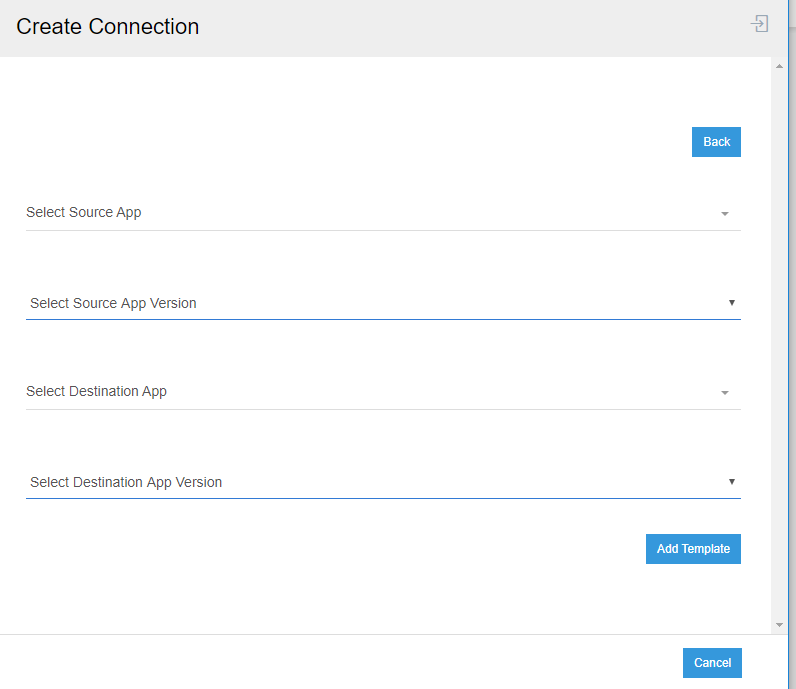Image resolution: width=796 pixels, height=689 pixels.
Task: Click the Add Template button
Action: coord(693,549)
